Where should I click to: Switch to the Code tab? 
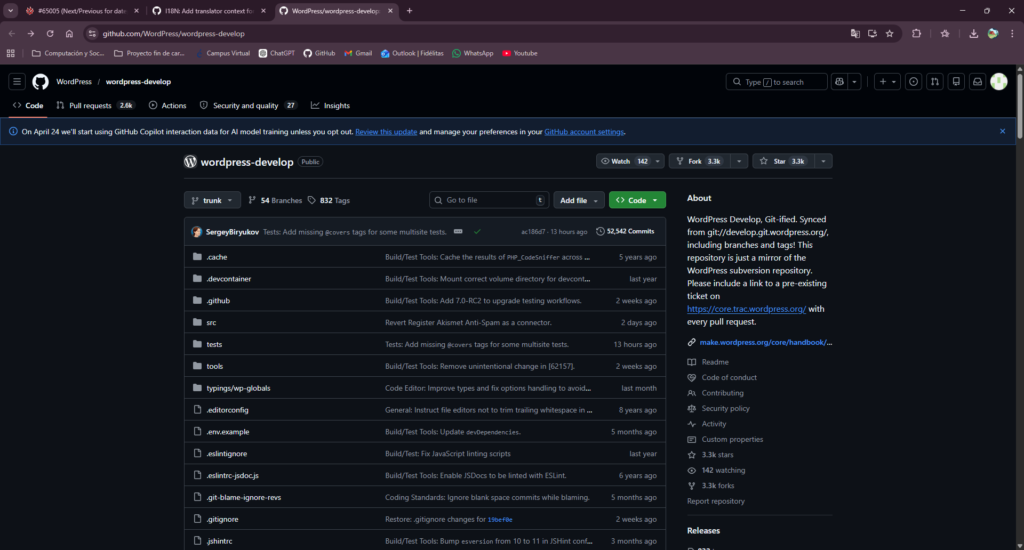pyautogui.click(x=28, y=105)
